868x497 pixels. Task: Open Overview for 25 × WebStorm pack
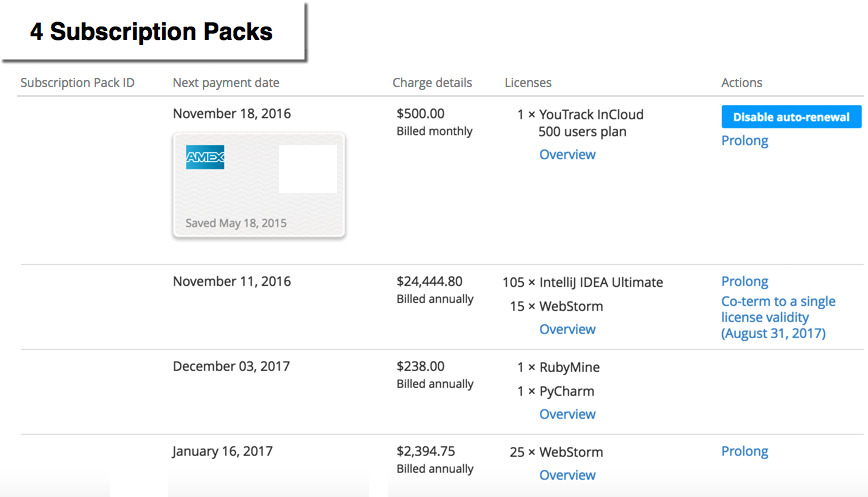(567, 475)
